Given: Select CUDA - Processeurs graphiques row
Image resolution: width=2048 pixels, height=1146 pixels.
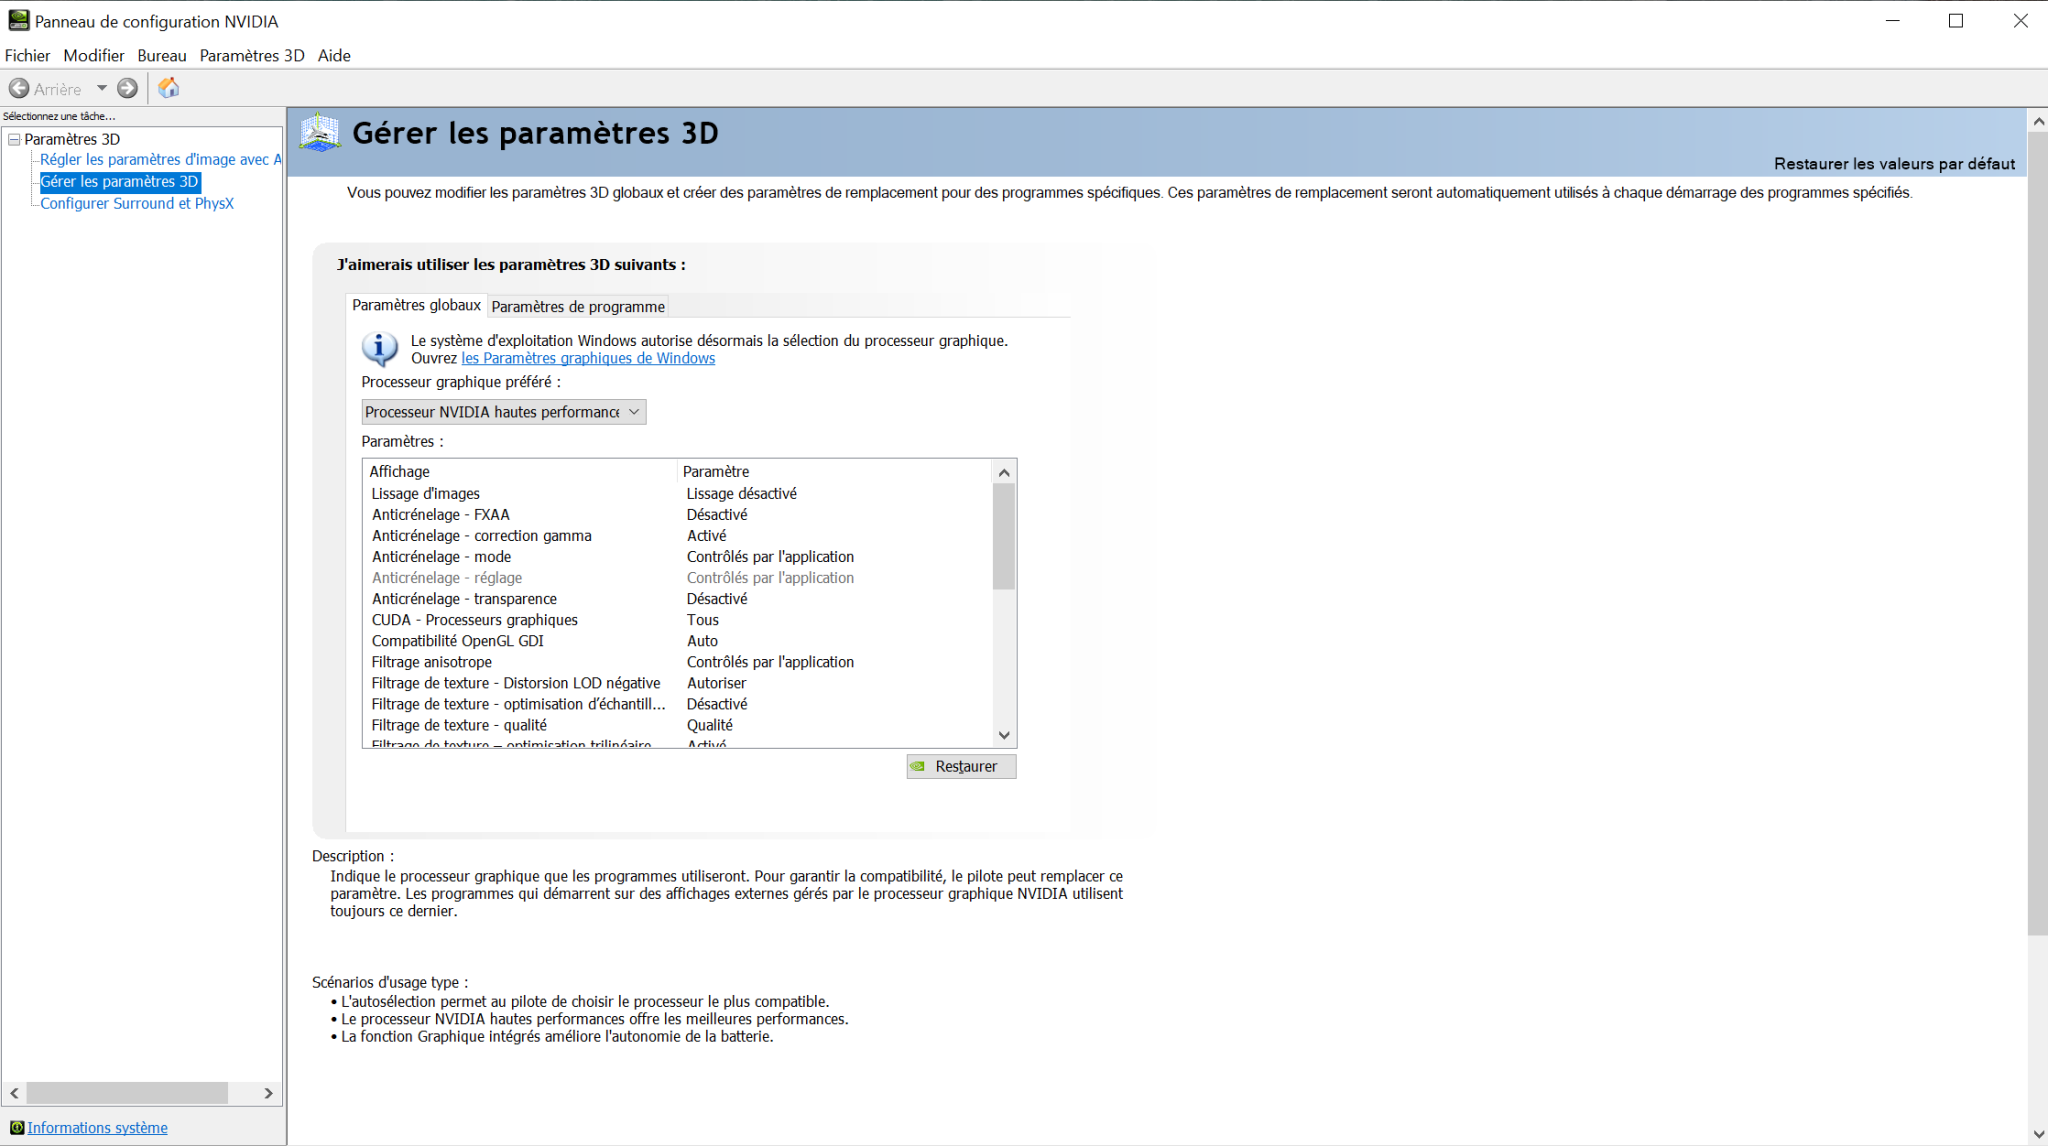Looking at the screenshot, I should click(678, 620).
